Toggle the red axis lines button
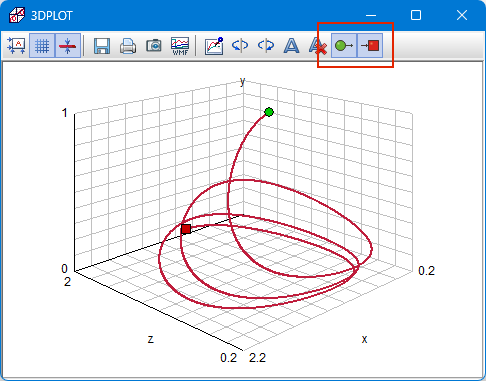 68,45
